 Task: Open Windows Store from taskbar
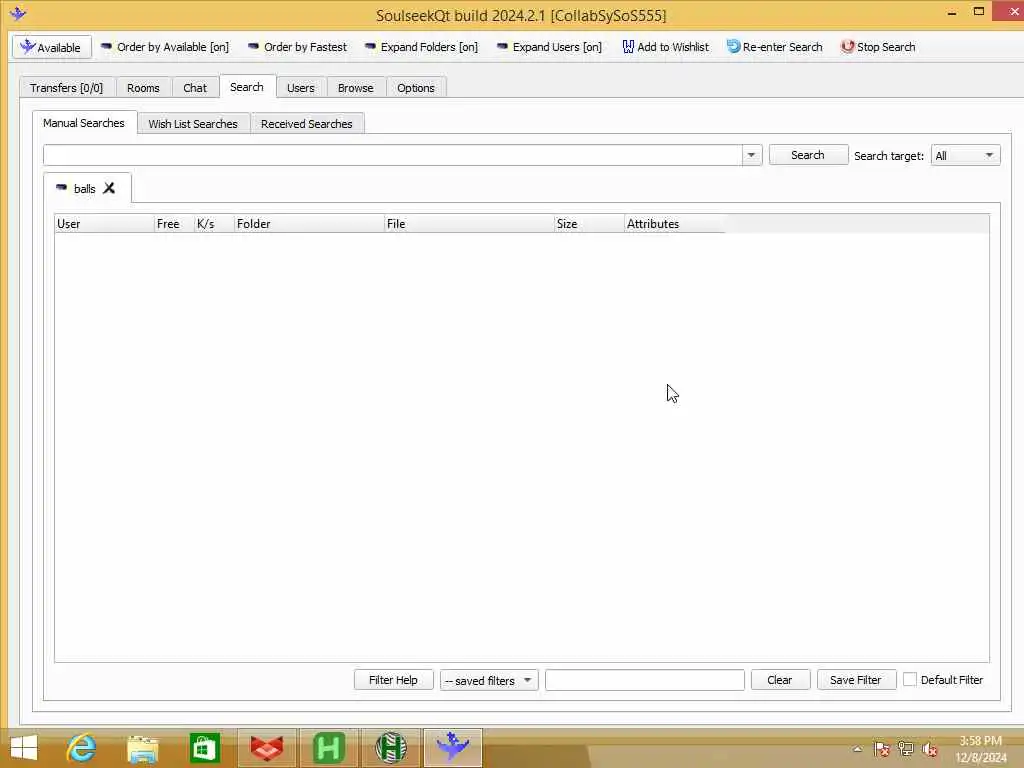click(204, 748)
